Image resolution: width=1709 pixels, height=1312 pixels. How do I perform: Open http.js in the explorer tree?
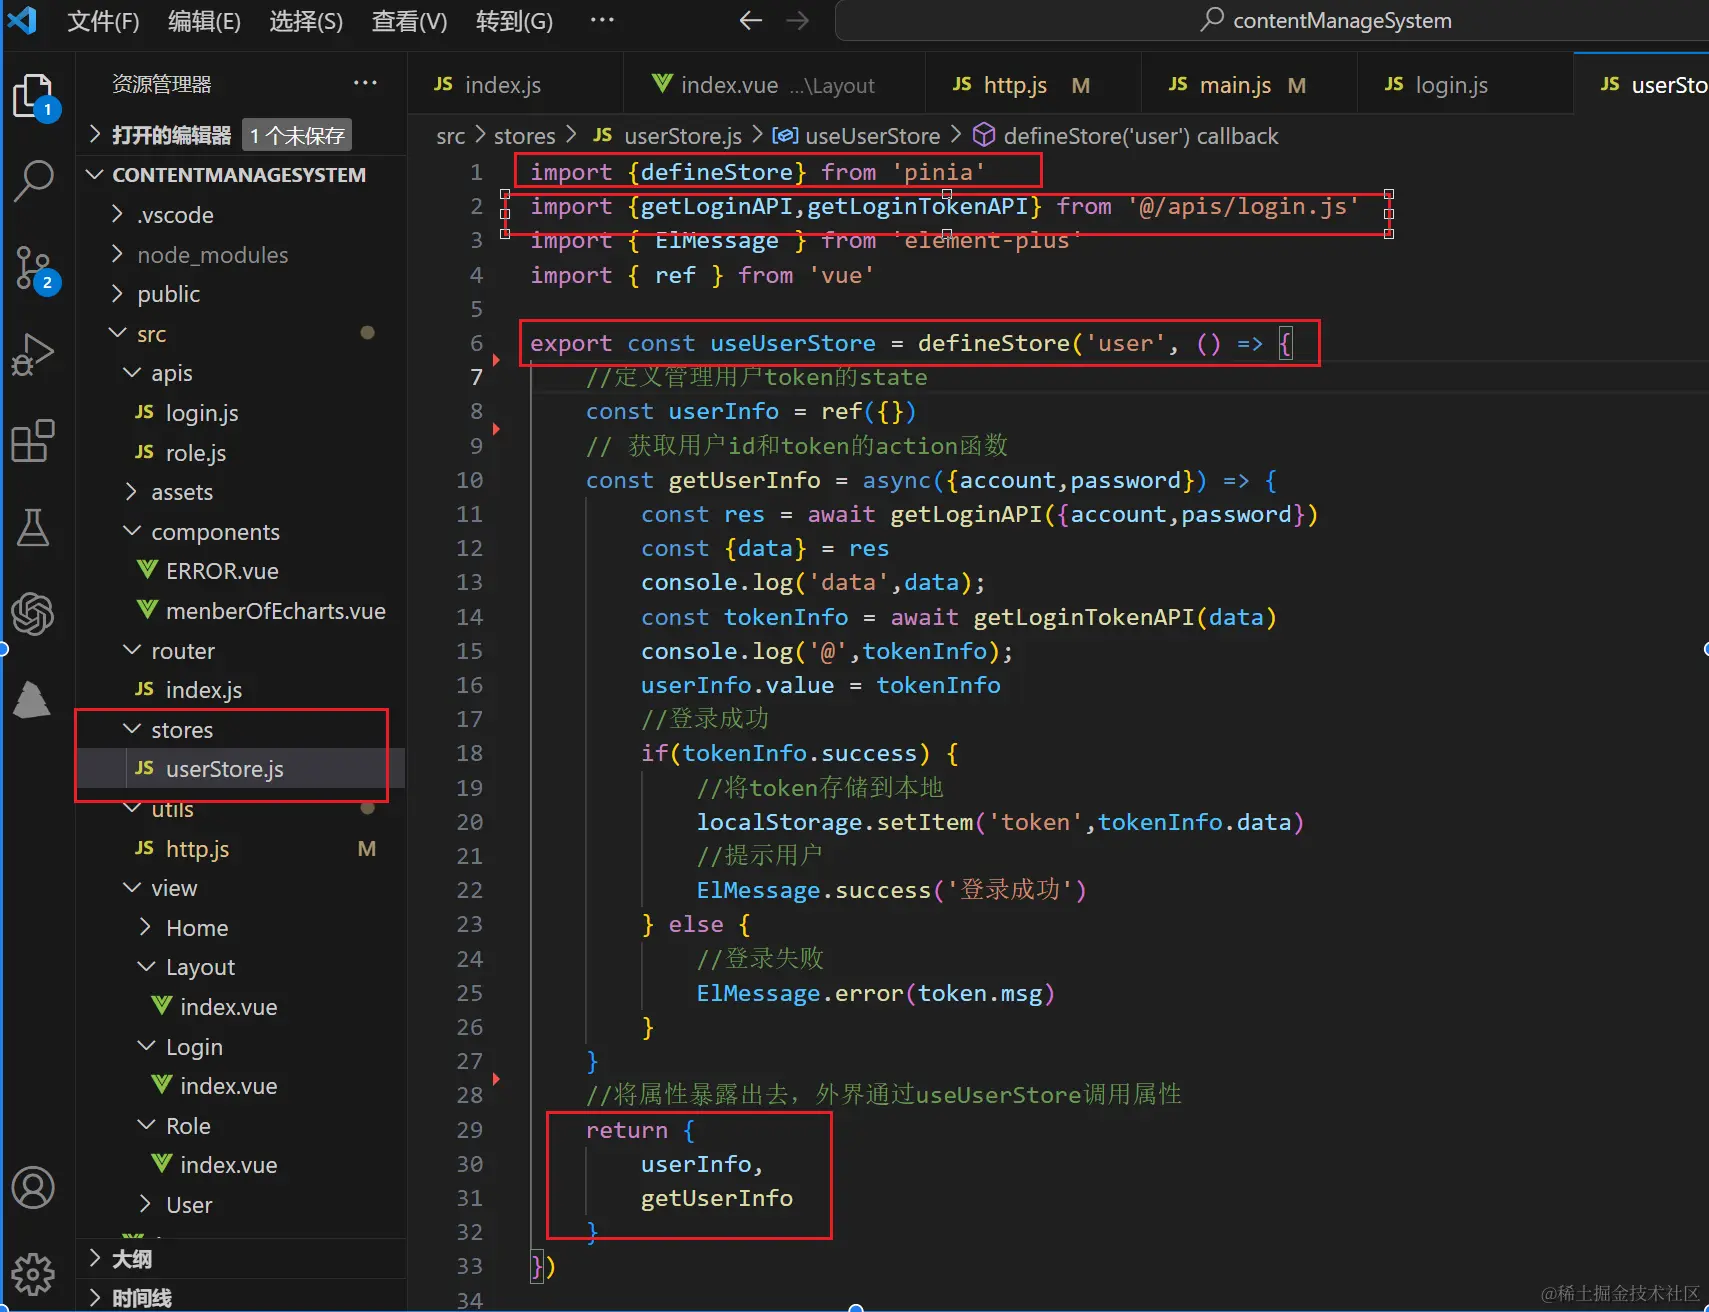241,849
